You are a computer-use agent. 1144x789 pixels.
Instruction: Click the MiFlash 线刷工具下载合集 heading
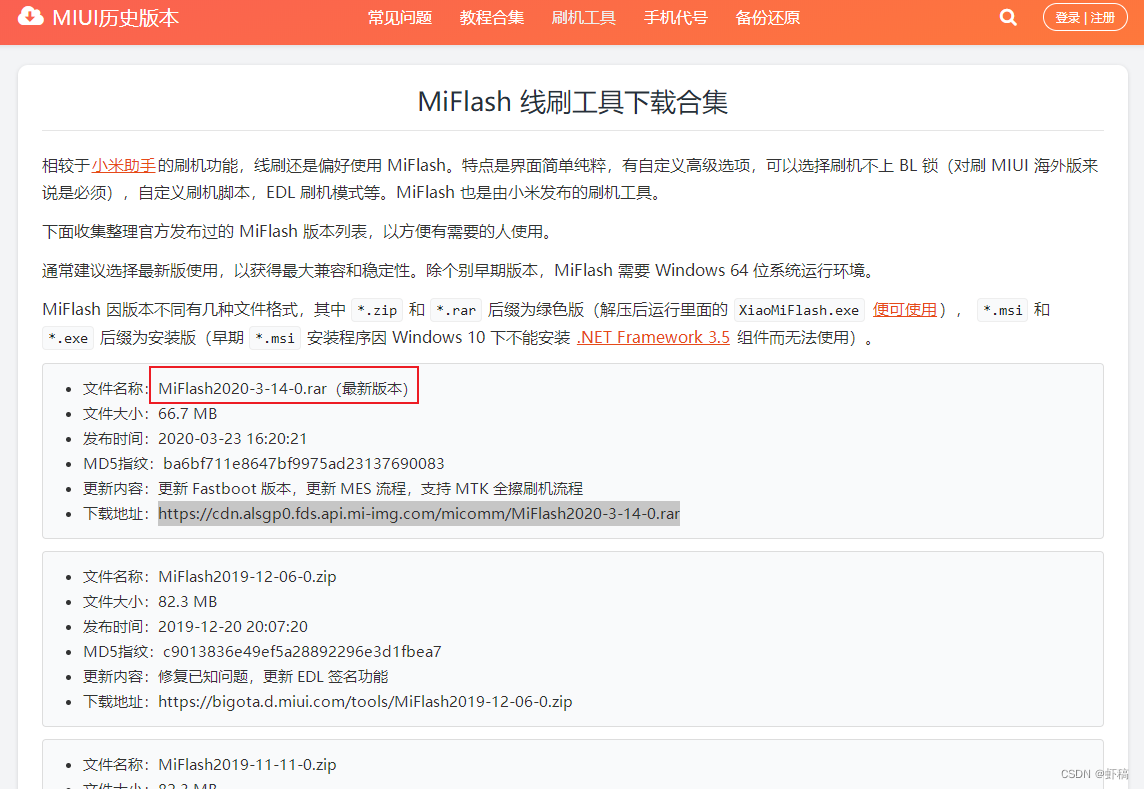click(x=573, y=101)
